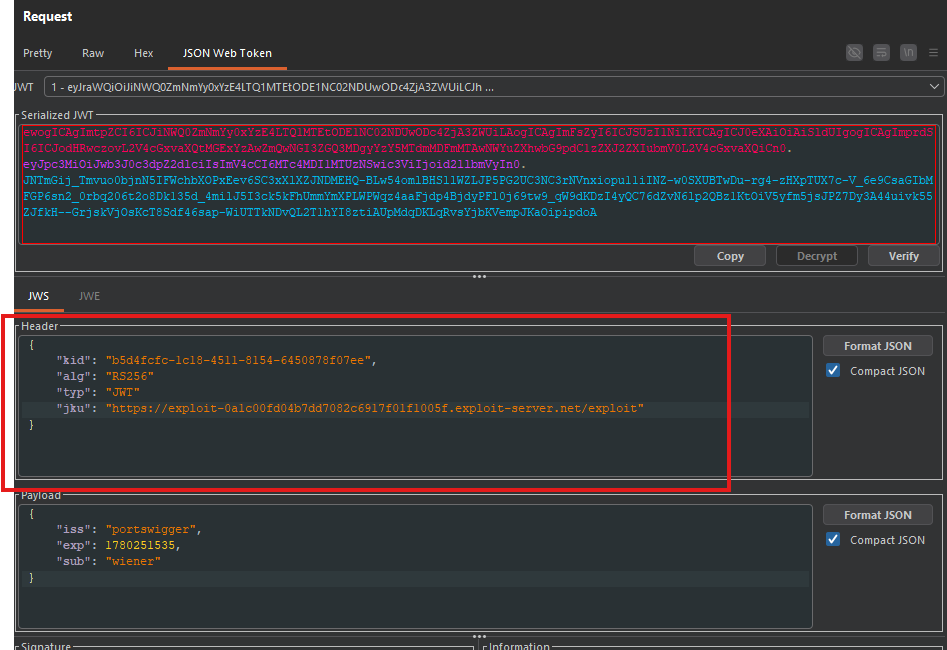
Task: Switch to the Raw tab
Action: tap(93, 53)
